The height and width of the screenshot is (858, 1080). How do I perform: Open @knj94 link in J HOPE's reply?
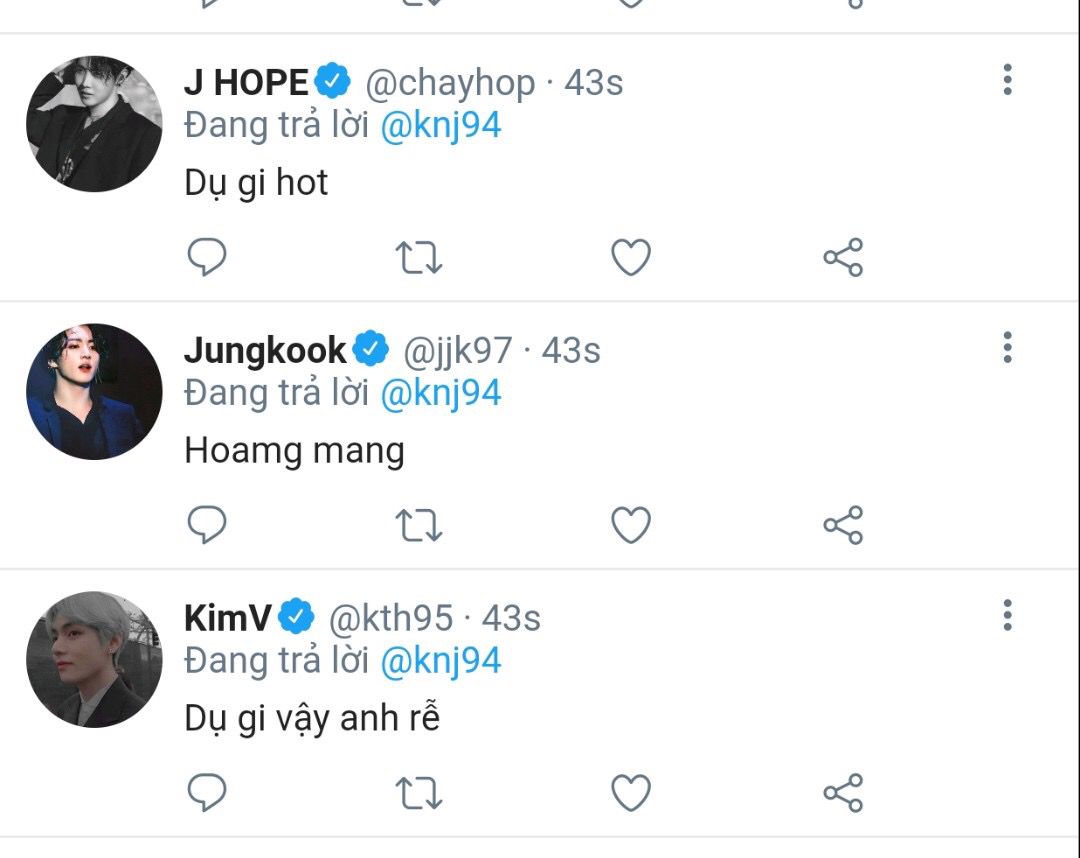(441, 127)
